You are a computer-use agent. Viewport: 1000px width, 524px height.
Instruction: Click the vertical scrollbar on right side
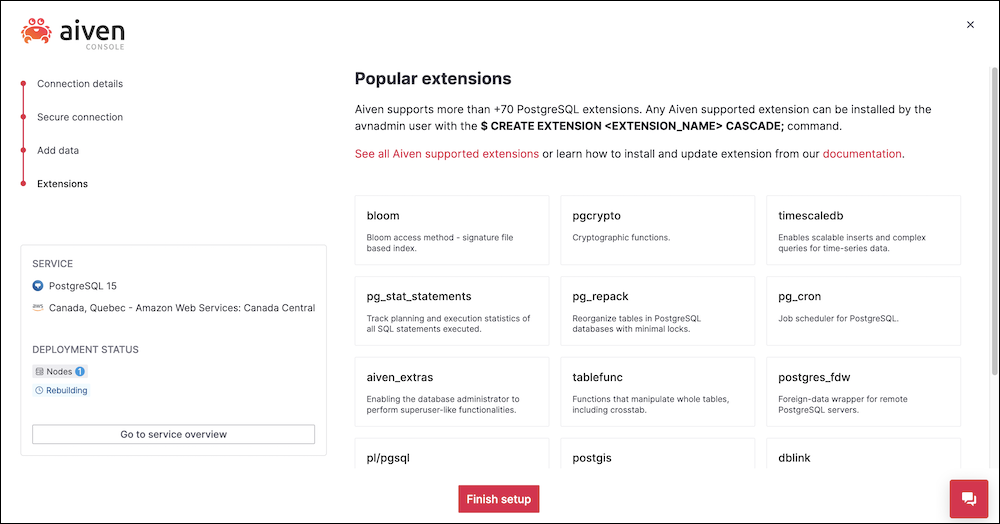[x=994, y=220]
